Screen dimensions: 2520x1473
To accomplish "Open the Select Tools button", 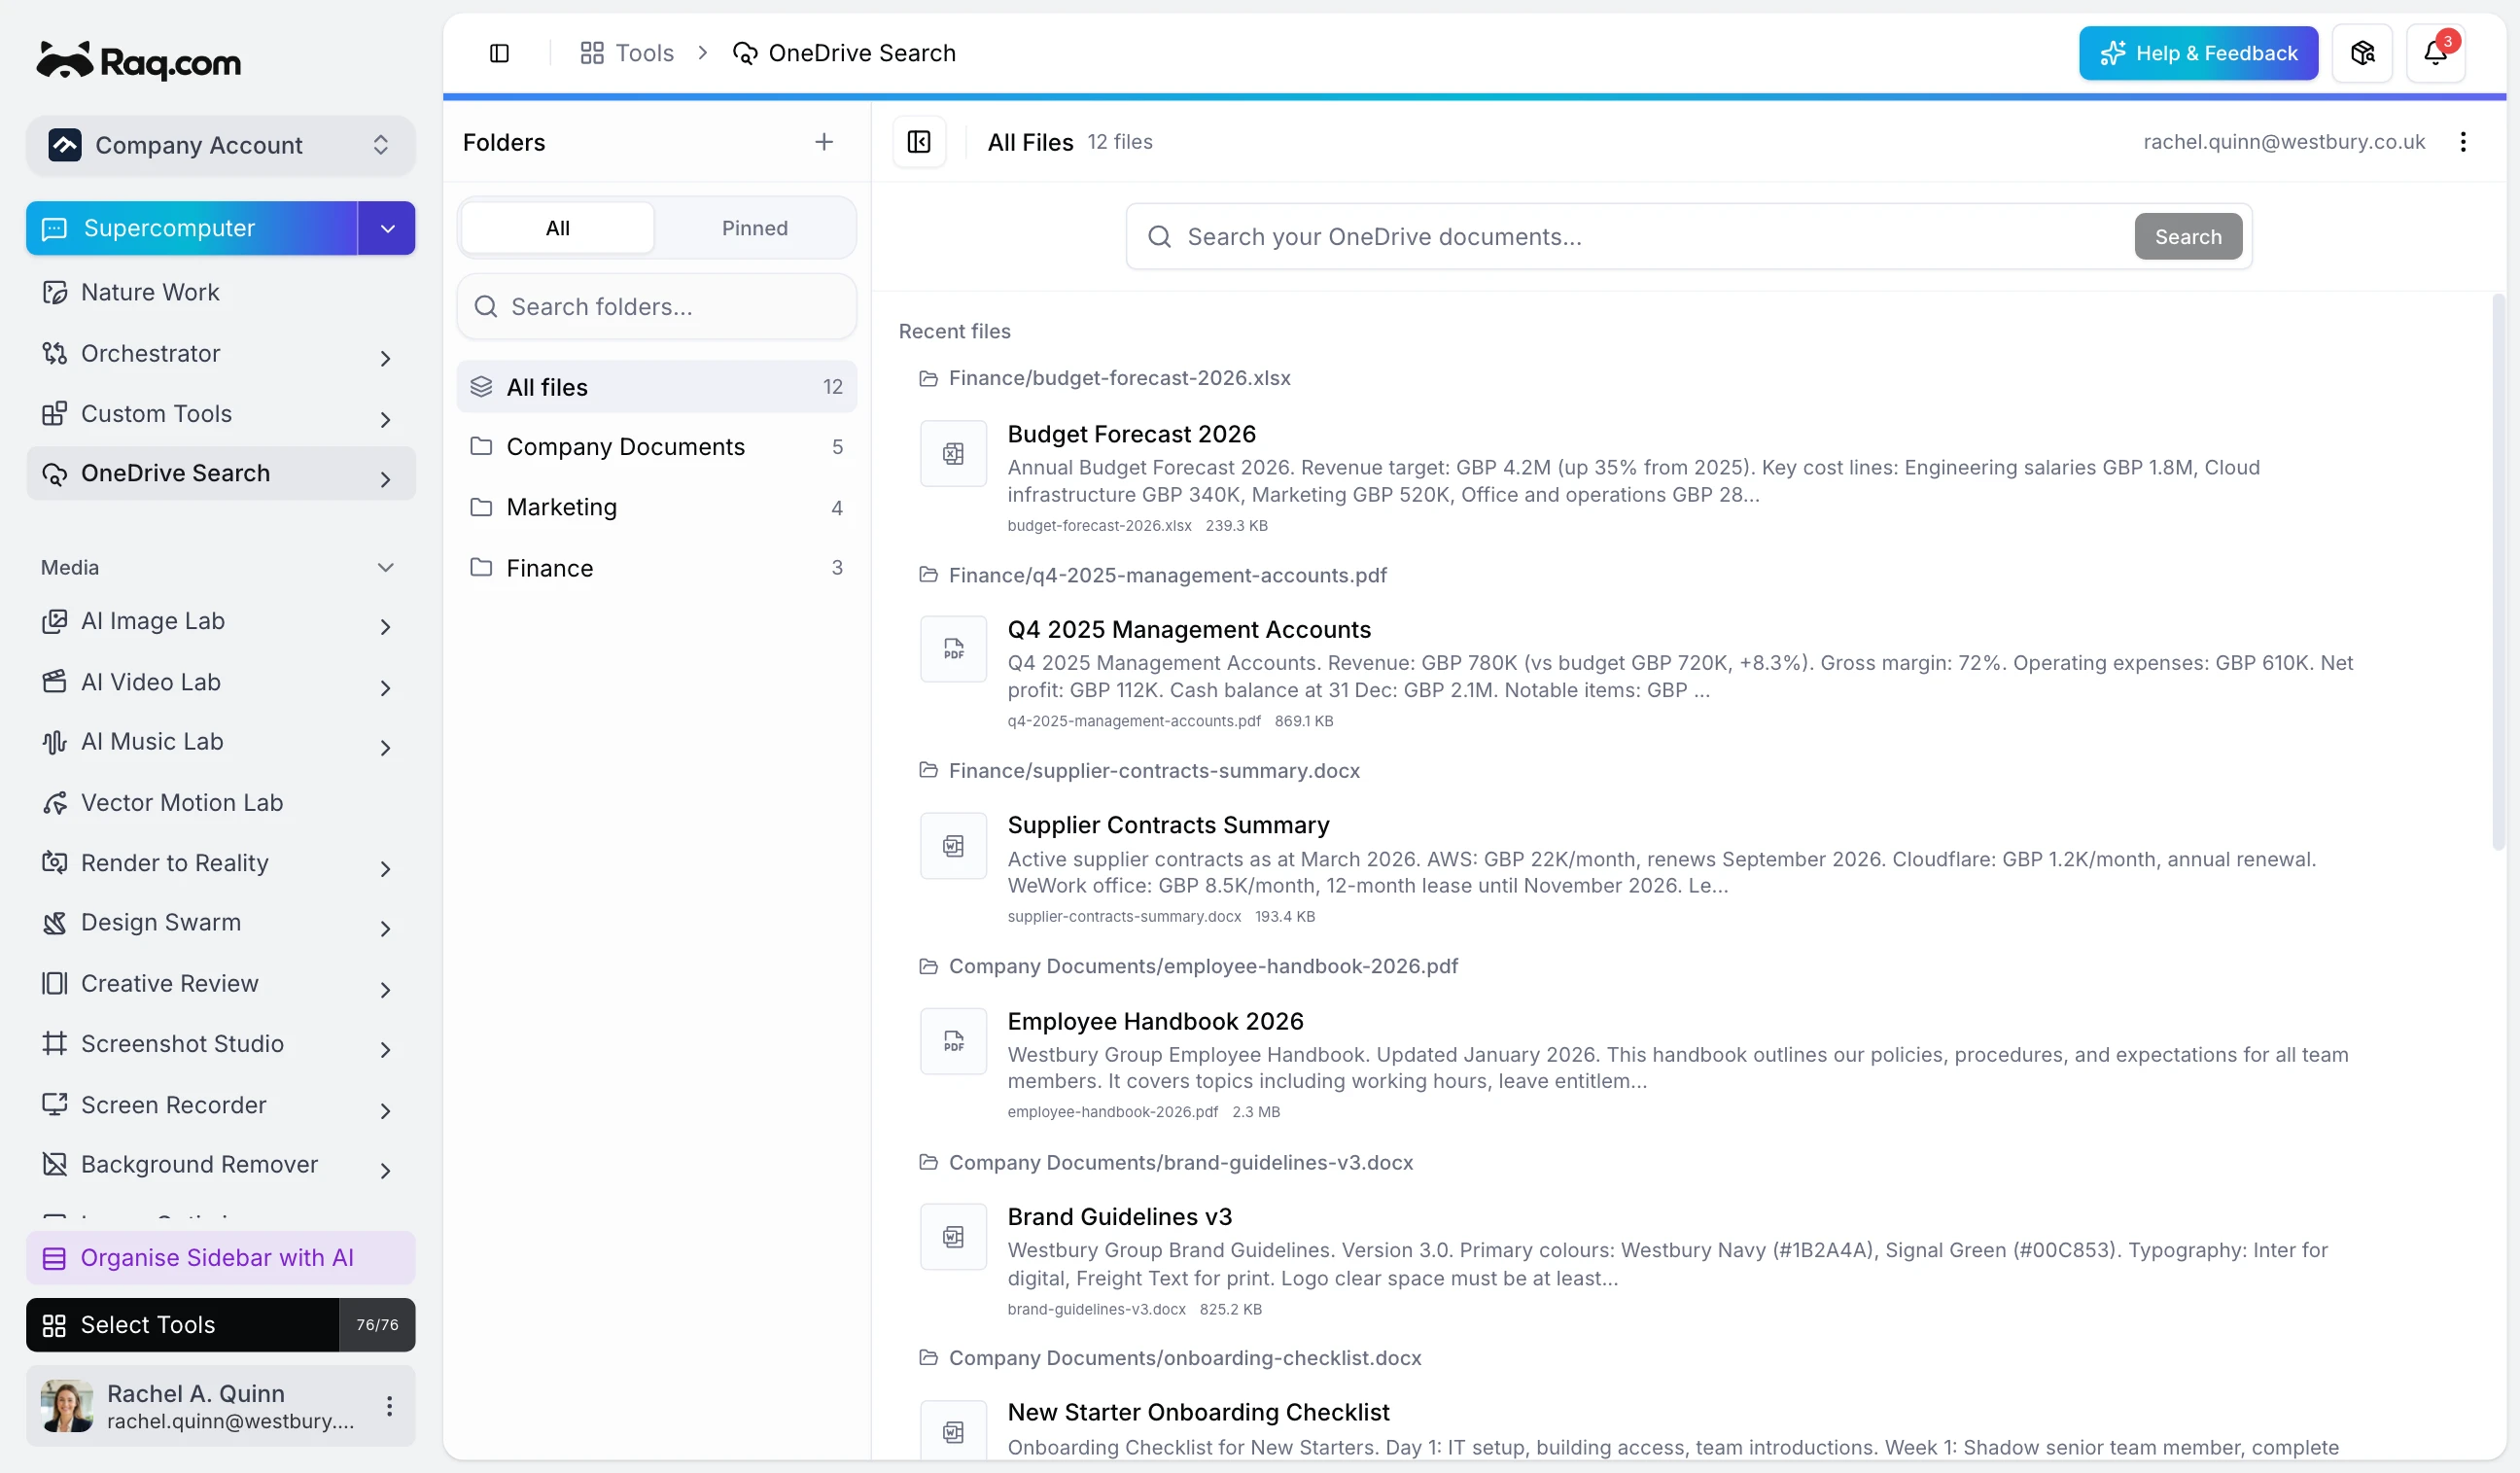I will (x=220, y=1324).
